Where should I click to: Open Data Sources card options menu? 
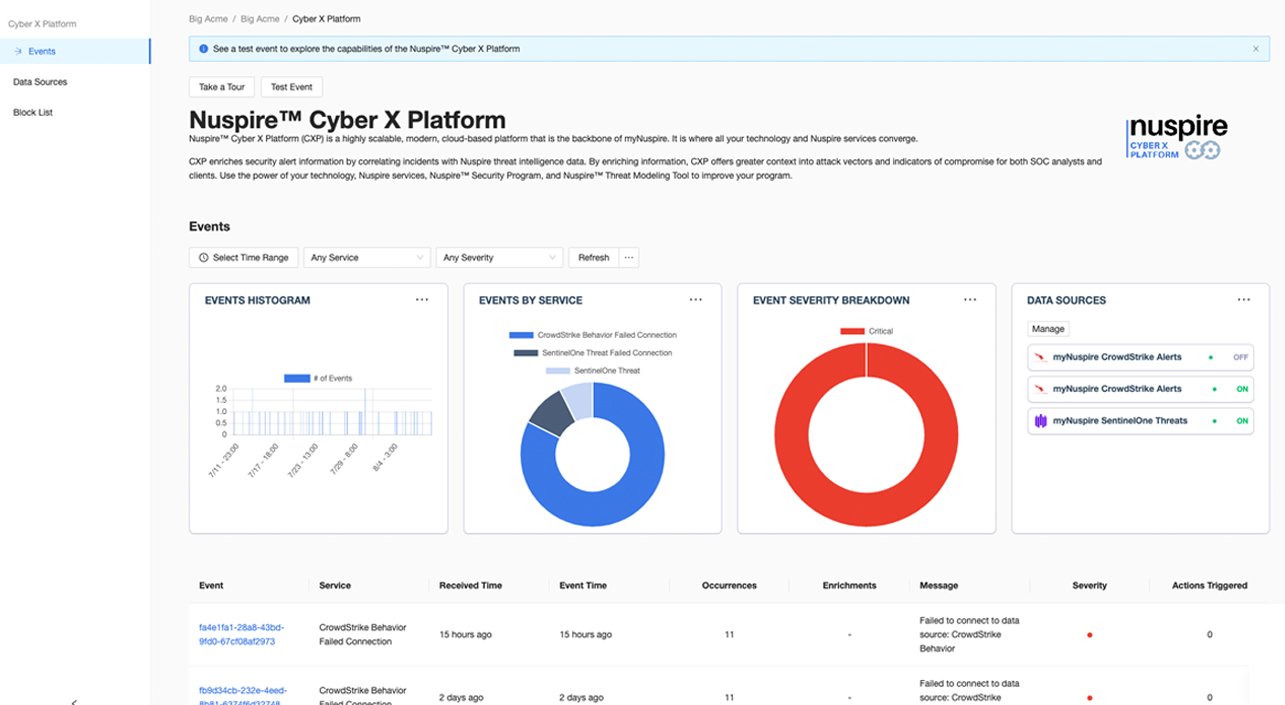pyautogui.click(x=1244, y=300)
